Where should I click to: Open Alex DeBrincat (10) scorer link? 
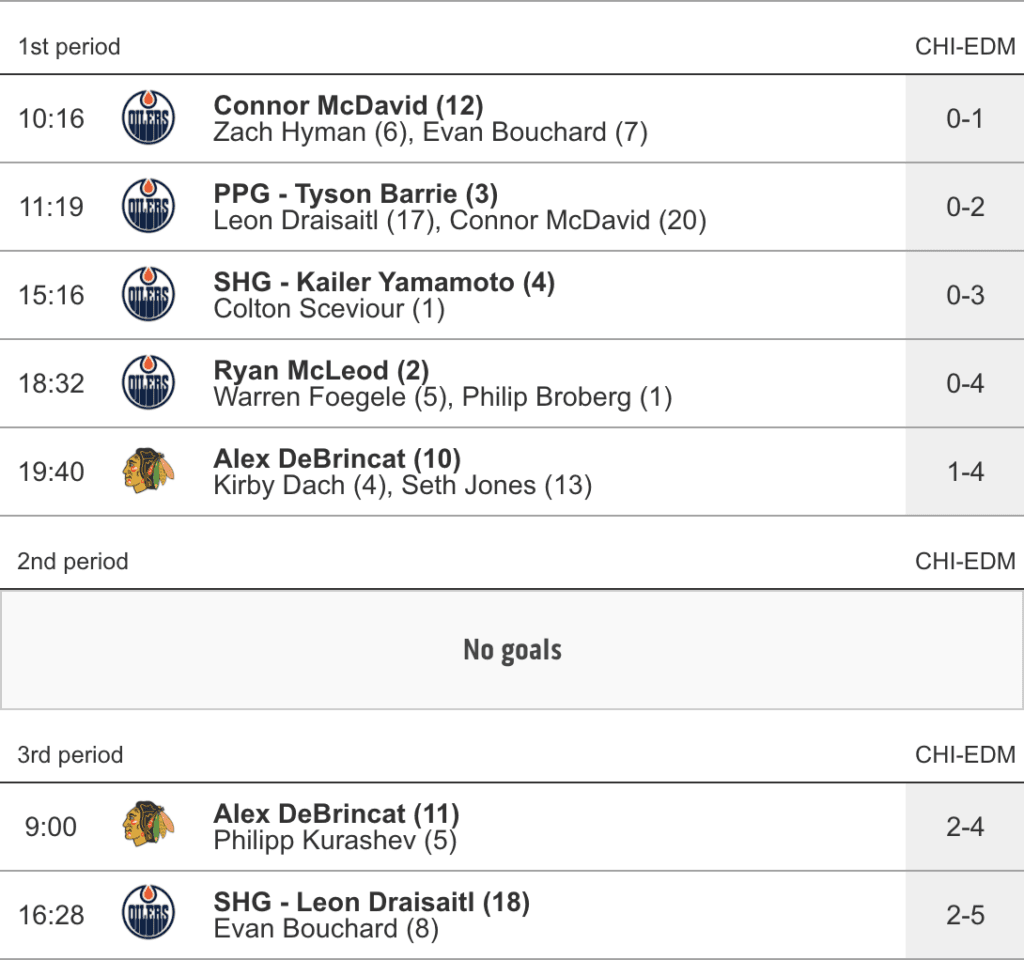point(337,458)
